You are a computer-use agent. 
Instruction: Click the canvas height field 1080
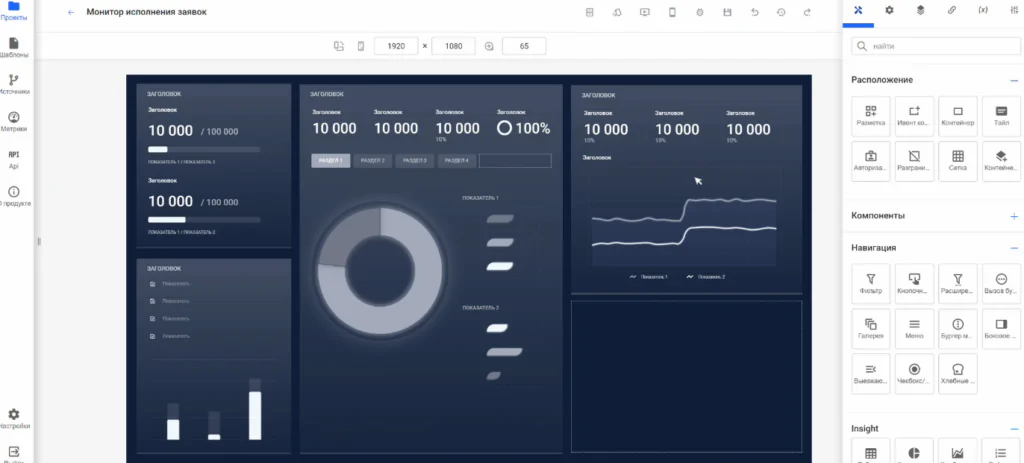[453, 46]
